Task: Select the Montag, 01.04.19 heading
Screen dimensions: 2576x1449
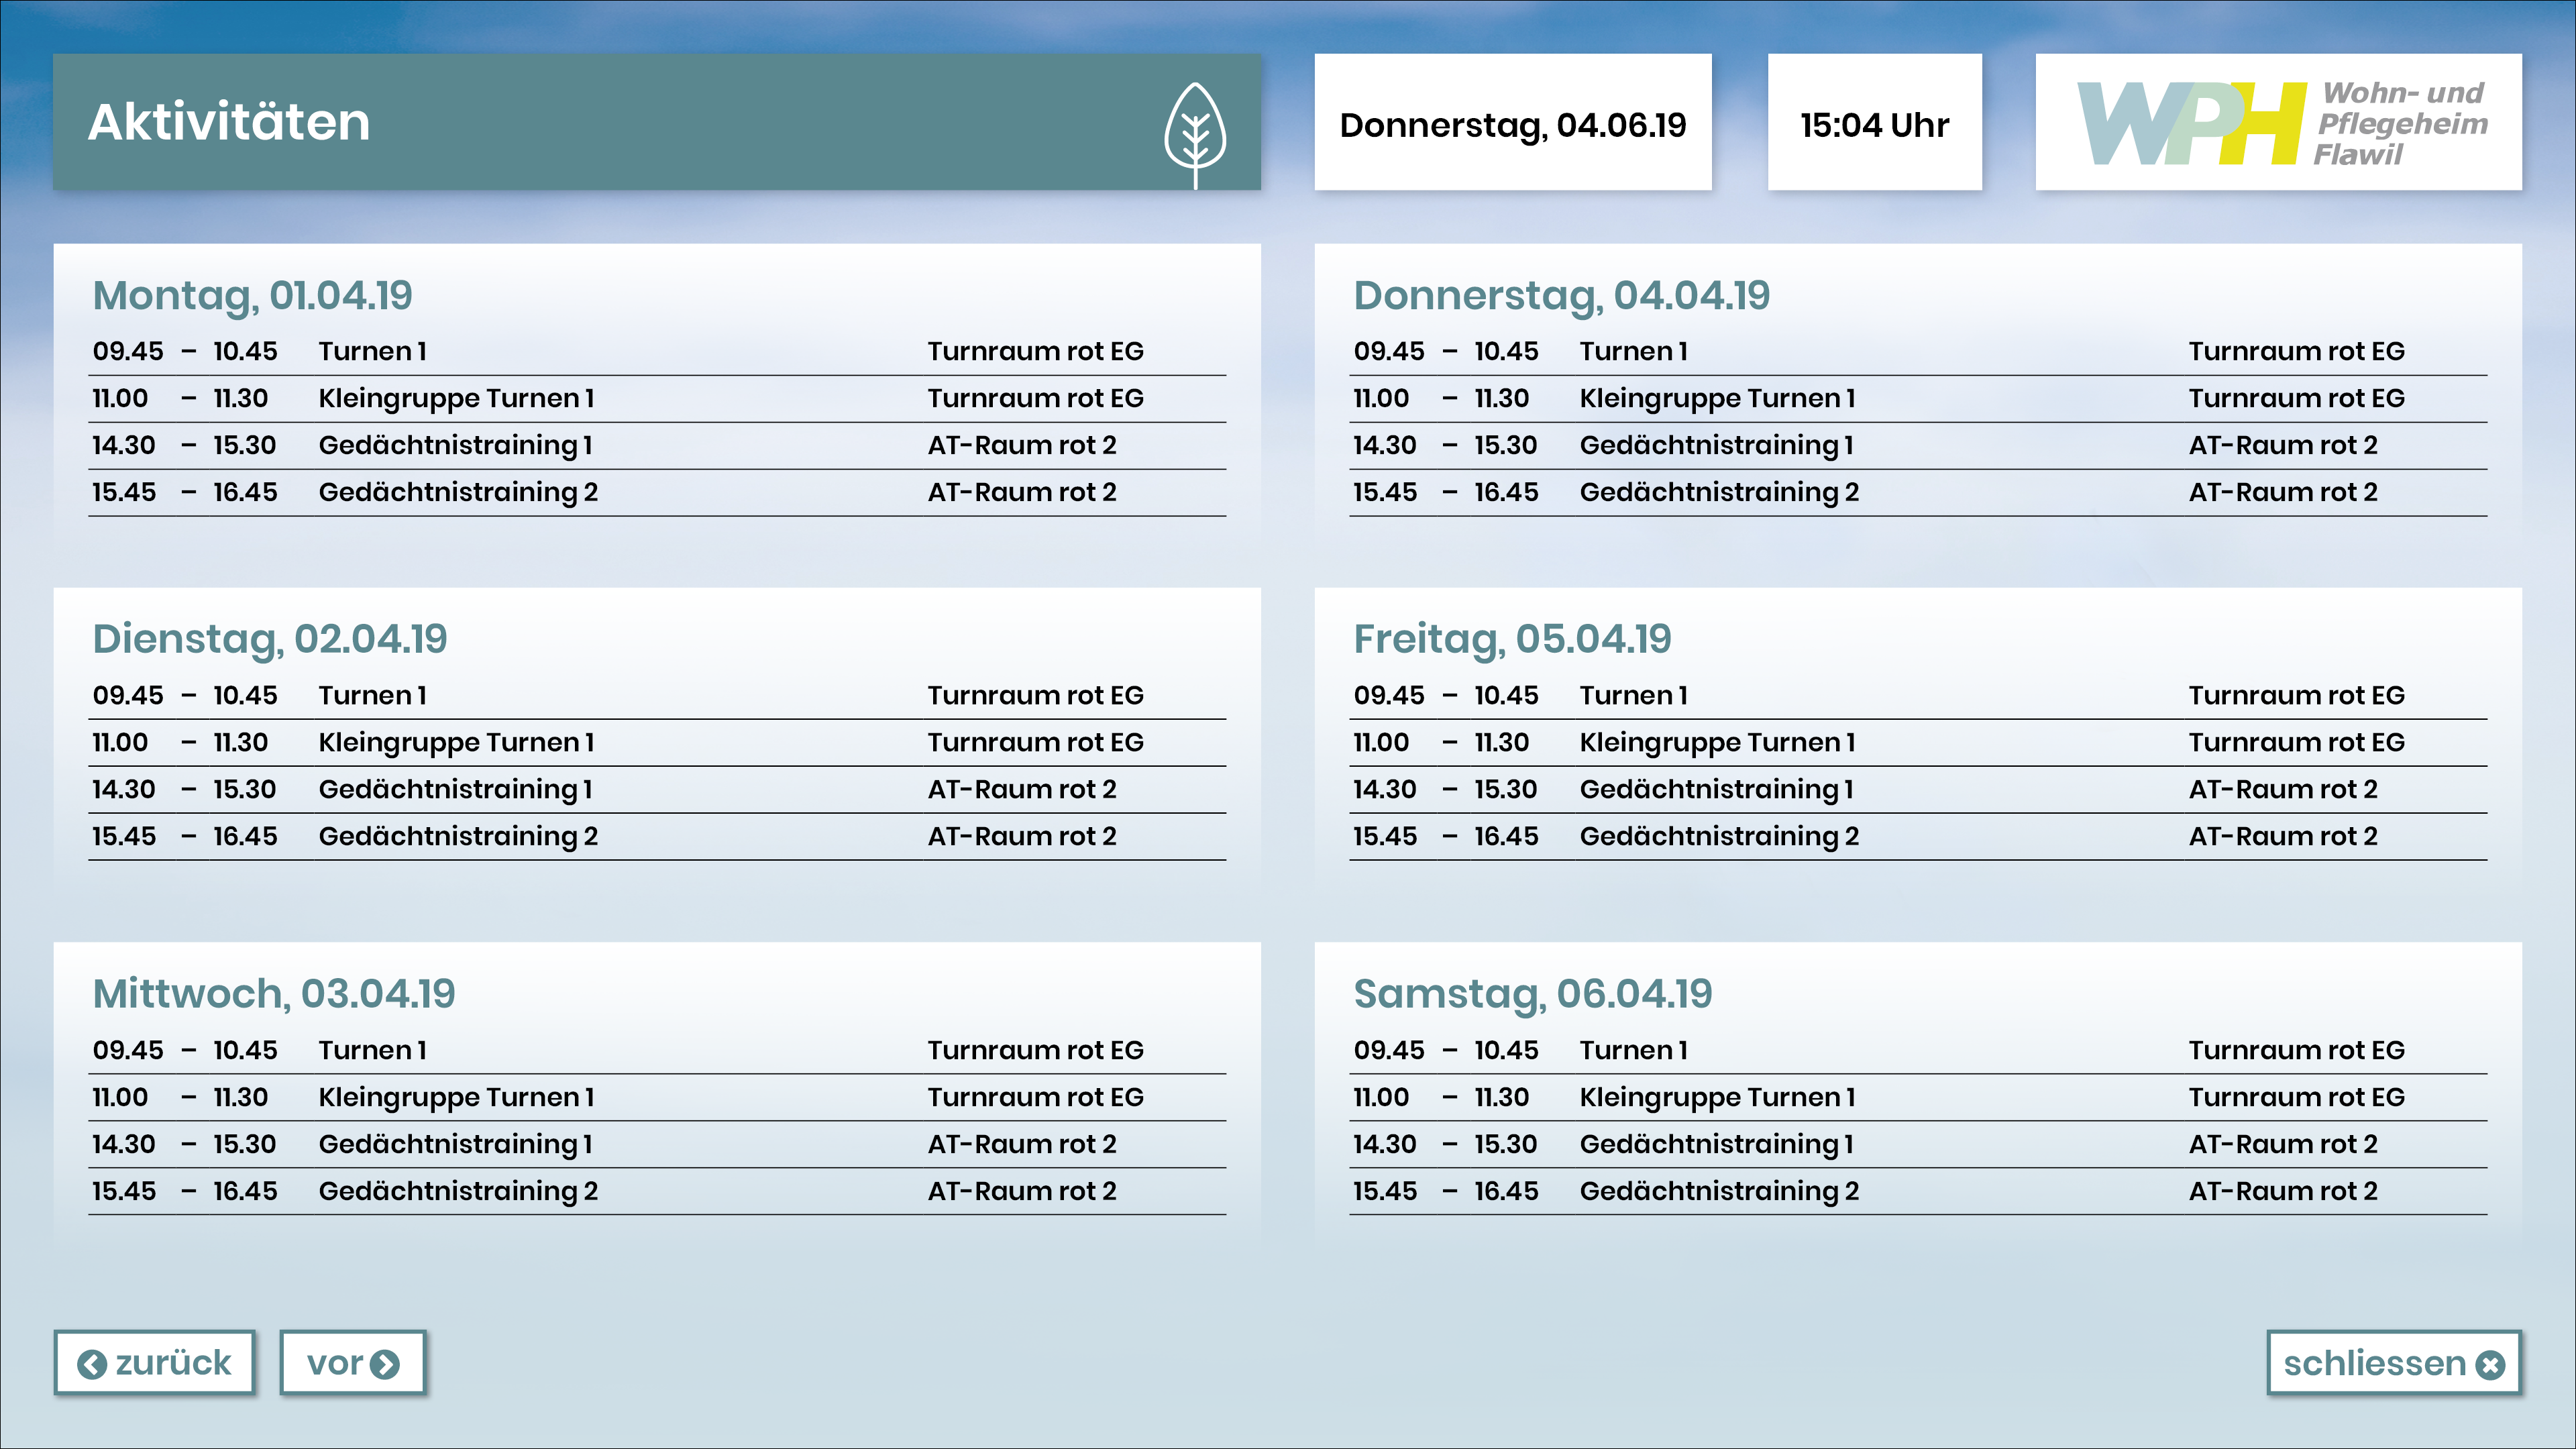Action: click(x=252, y=295)
